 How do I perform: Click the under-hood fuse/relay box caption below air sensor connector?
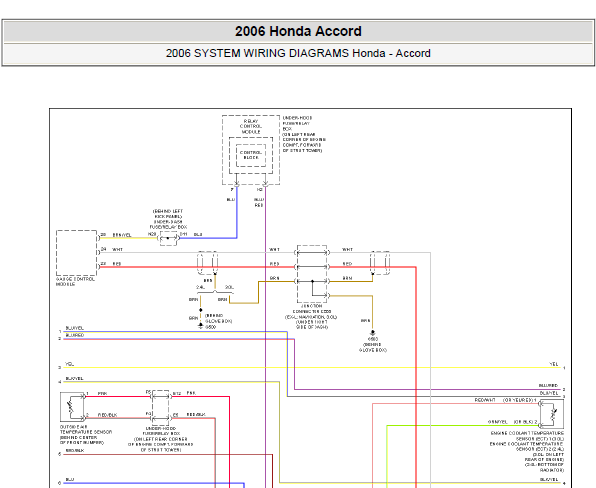161,439
